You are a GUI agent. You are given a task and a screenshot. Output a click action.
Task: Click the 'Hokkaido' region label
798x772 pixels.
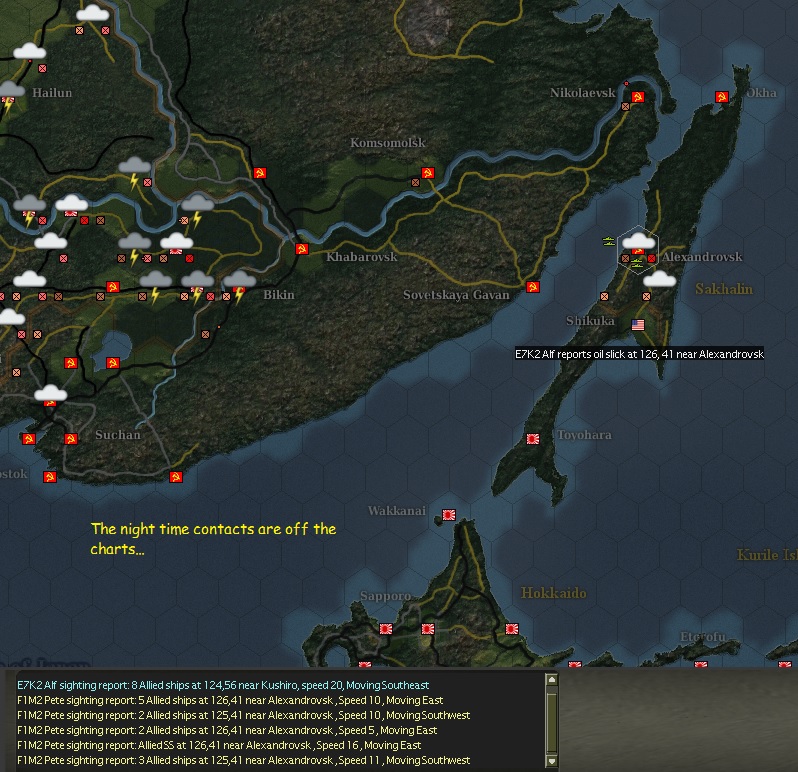point(553,593)
